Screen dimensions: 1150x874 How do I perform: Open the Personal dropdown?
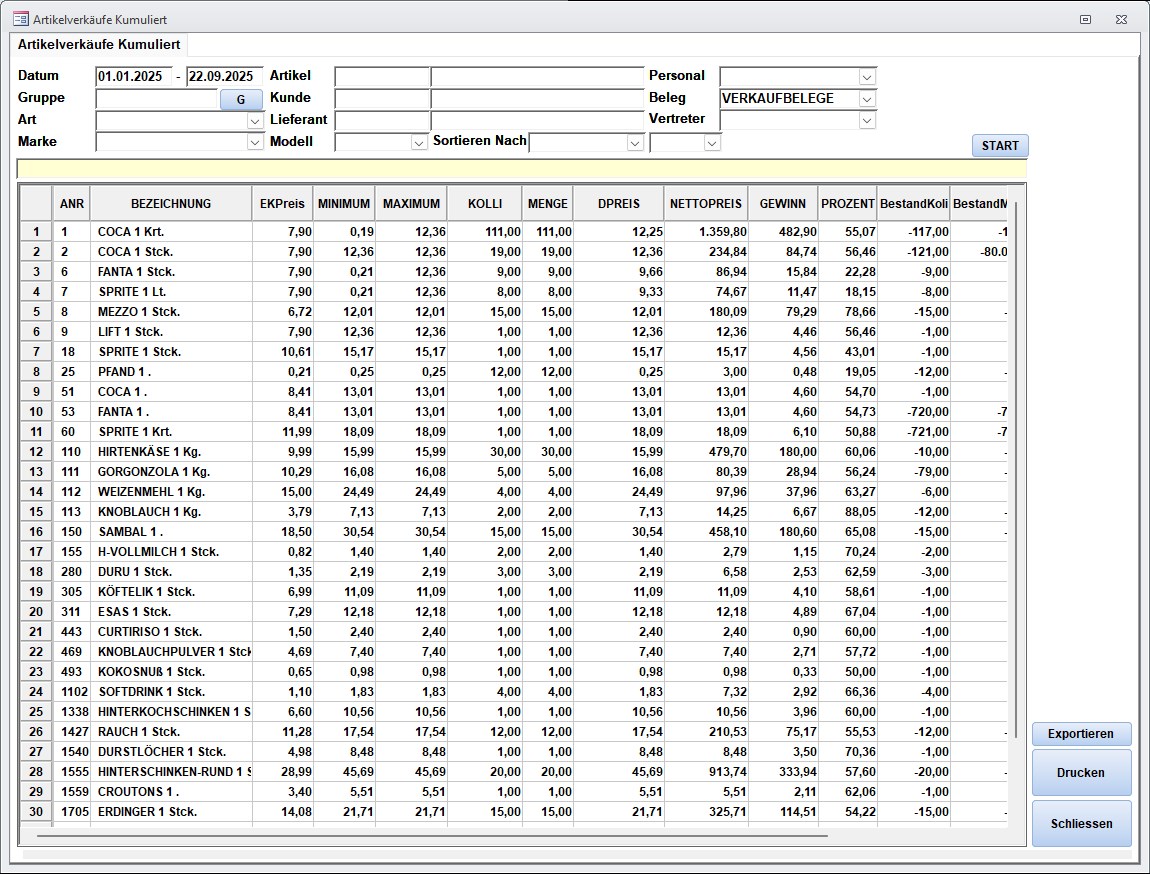[x=867, y=77]
